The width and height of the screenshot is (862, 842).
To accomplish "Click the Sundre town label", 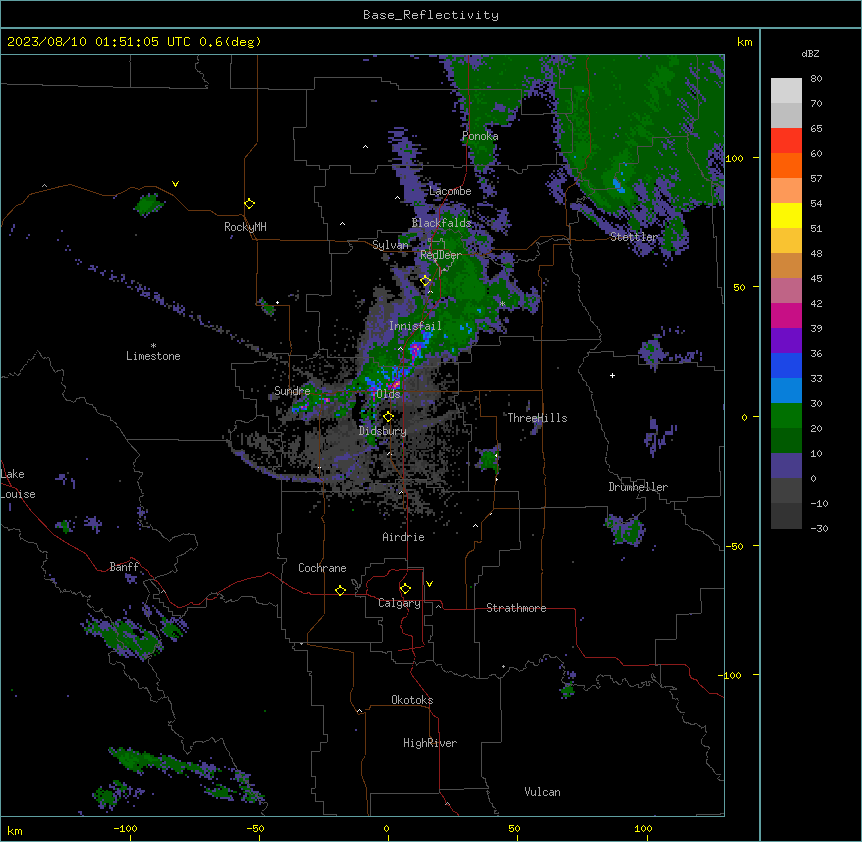I will point(292,391).
